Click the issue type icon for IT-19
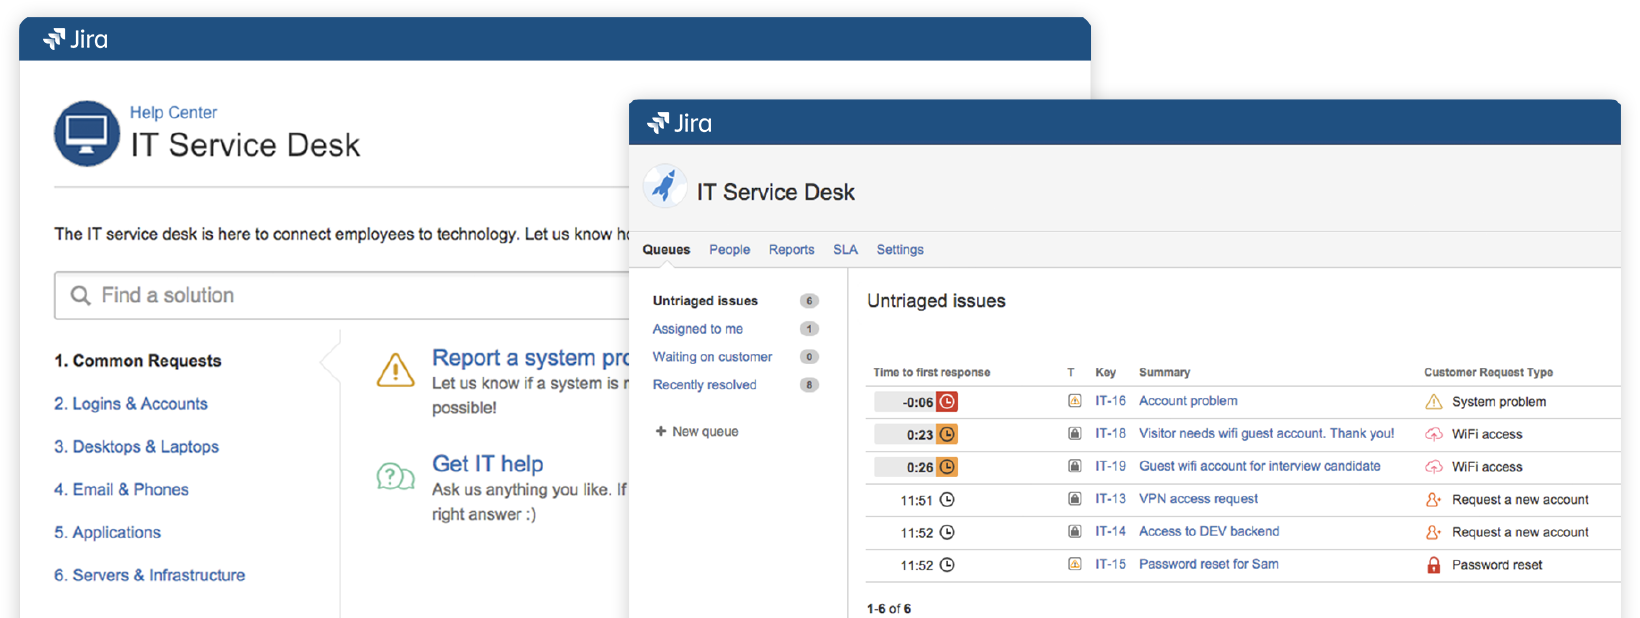This screenshot has width=1640, height=618. point(1074,466)
